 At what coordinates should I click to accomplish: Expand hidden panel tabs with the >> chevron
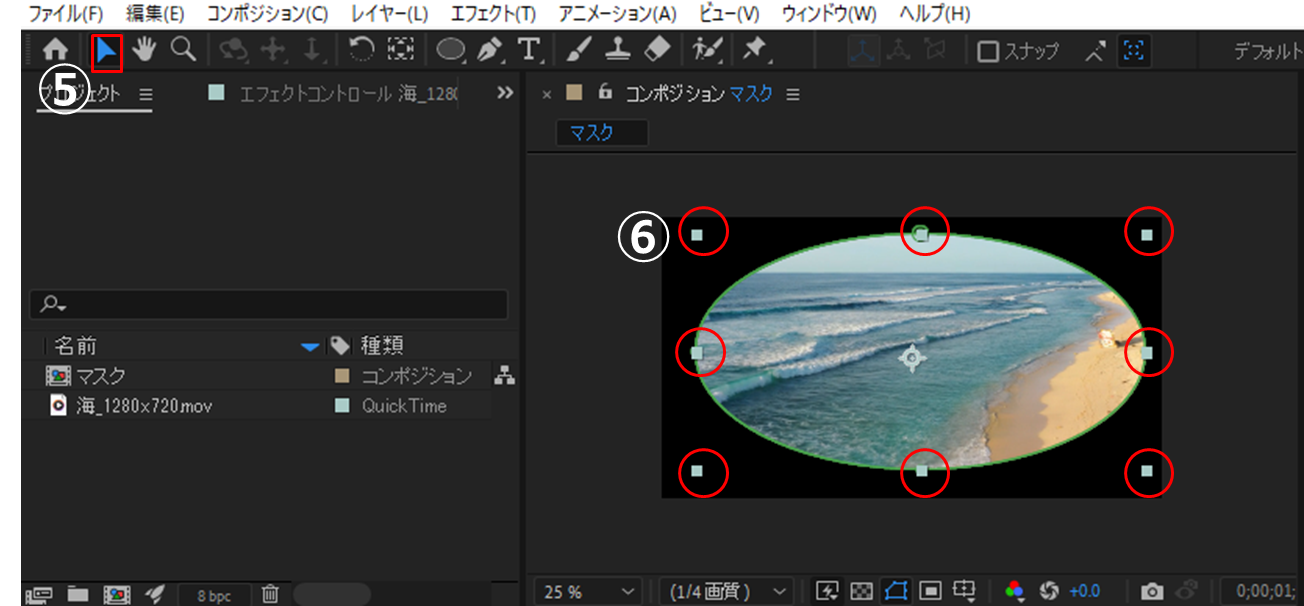click(x=505, y=93)
